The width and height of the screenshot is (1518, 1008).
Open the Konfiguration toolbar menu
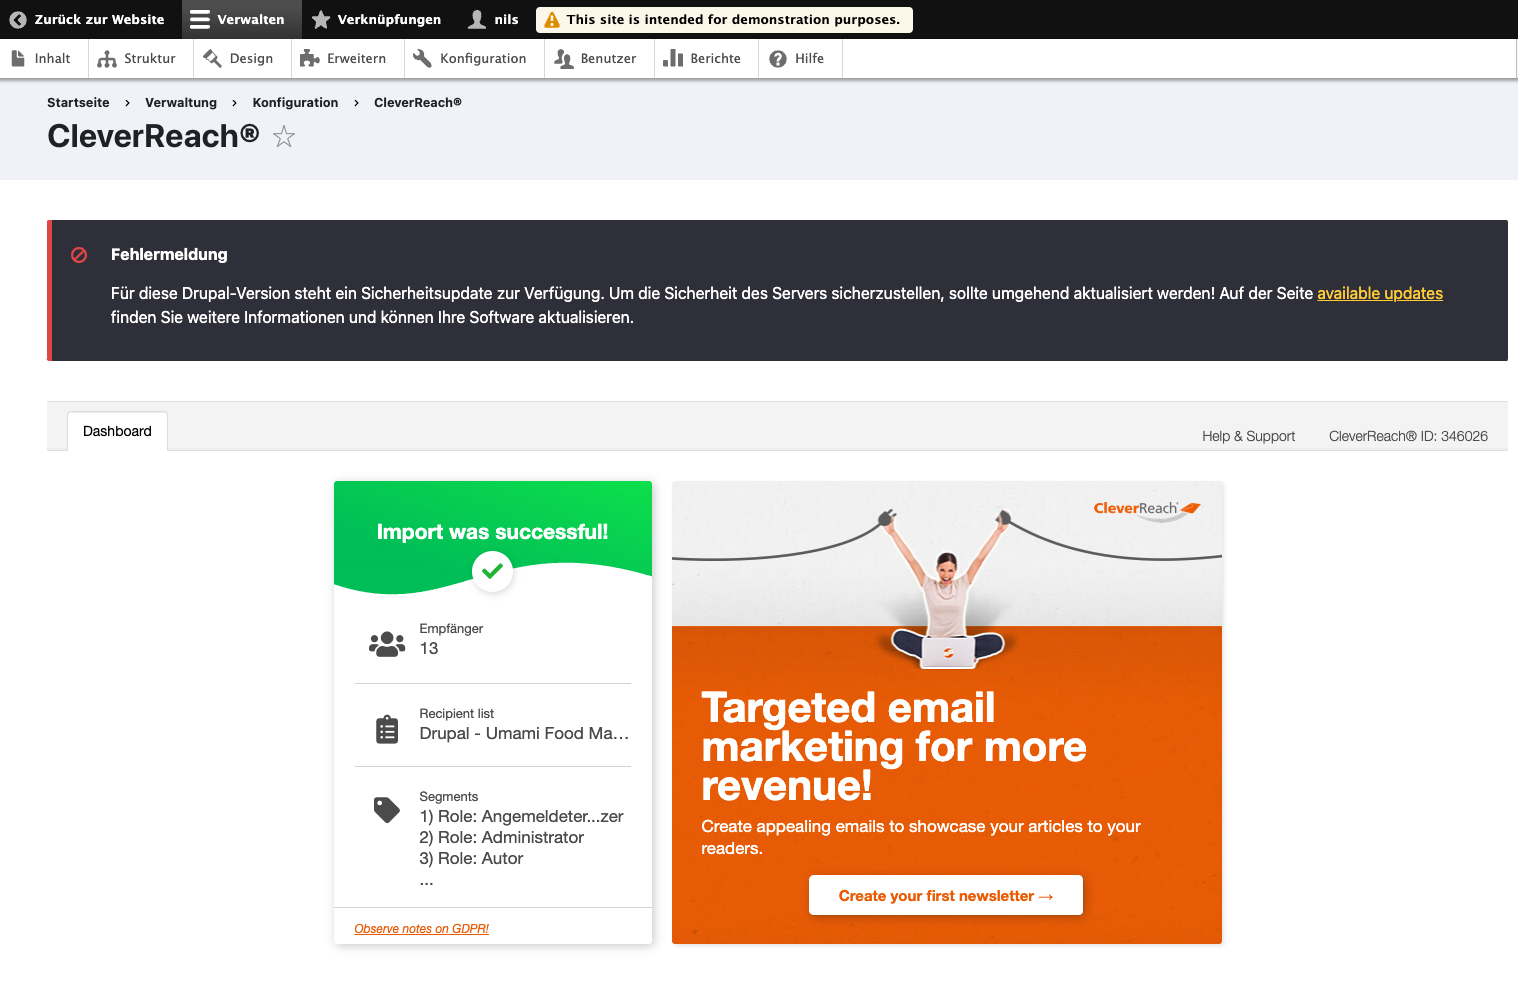coord(475,59)
